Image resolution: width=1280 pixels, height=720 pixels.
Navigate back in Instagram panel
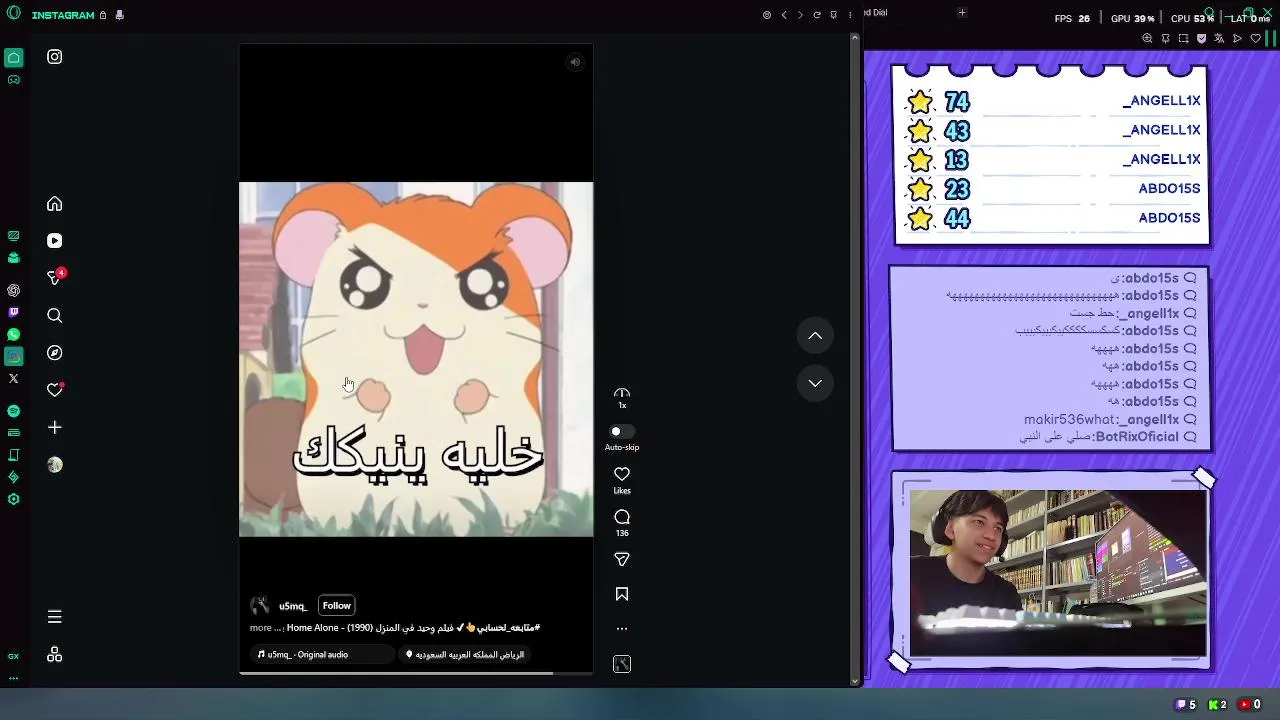coord(784,15)
